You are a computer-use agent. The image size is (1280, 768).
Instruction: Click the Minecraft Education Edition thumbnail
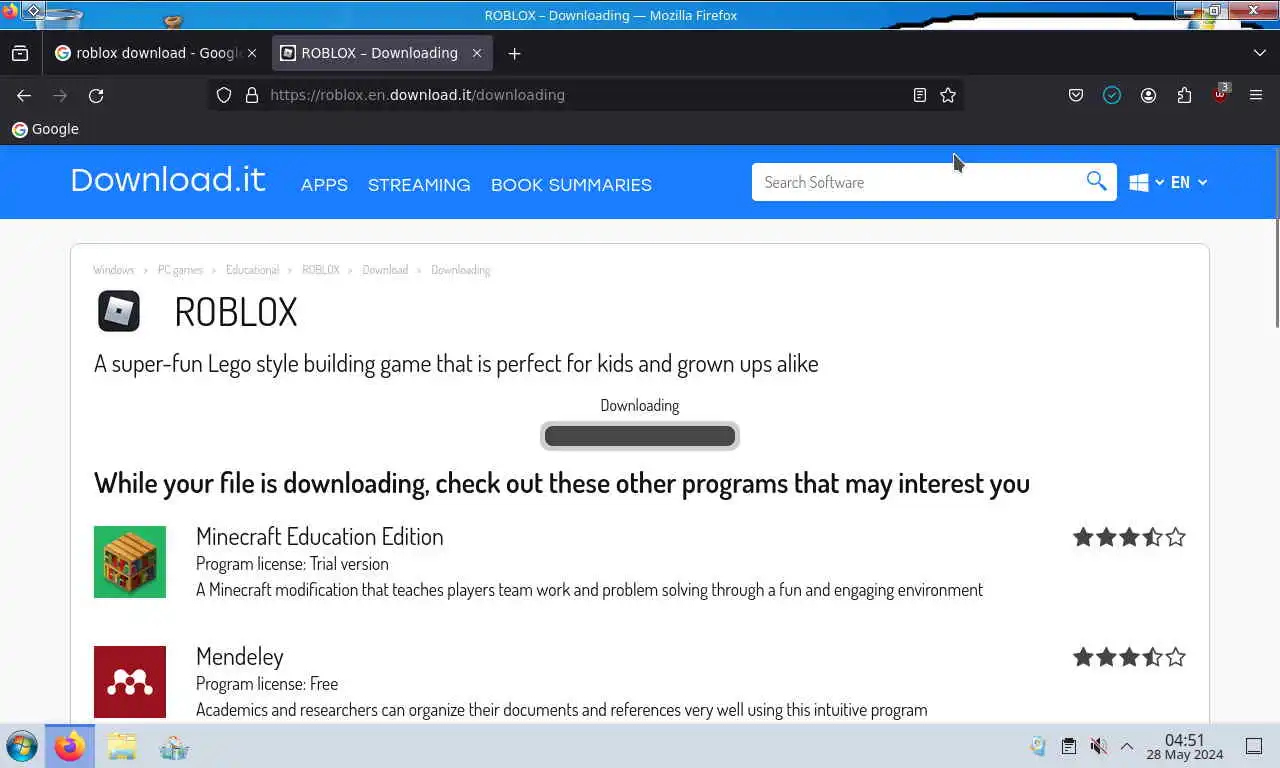(130, 562)
